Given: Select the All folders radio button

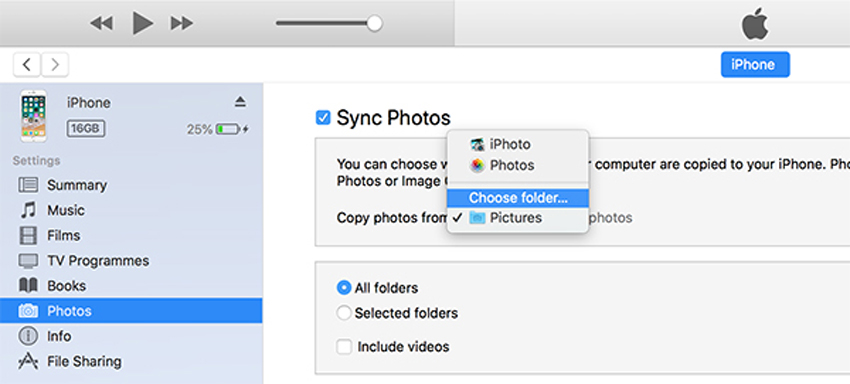Looking at the screenshot, I should click(344, 287).
